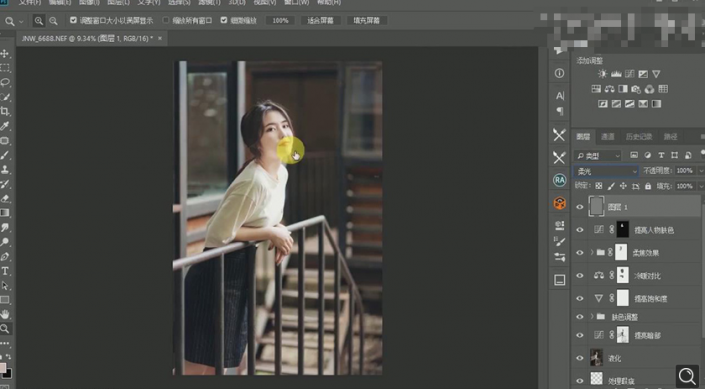Add a Brightness/Contrast adjustment
The height and width of the screenshot is (389, 705).
point(602,74)
